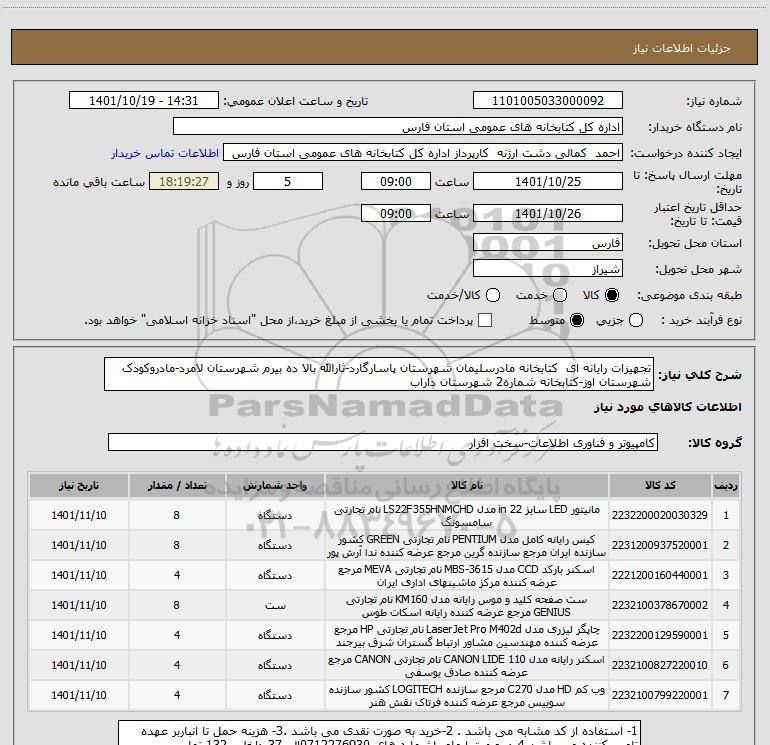770x745 pixels.
Task: Click the remaining time field 18:19:27
Action: tap(184, 181)
